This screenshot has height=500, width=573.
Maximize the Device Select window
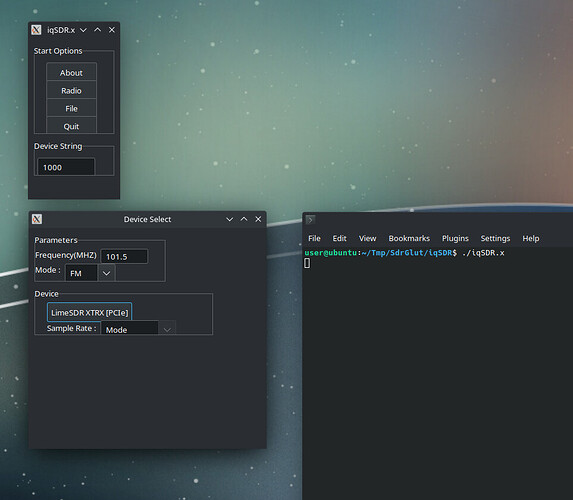pos(244,219)
